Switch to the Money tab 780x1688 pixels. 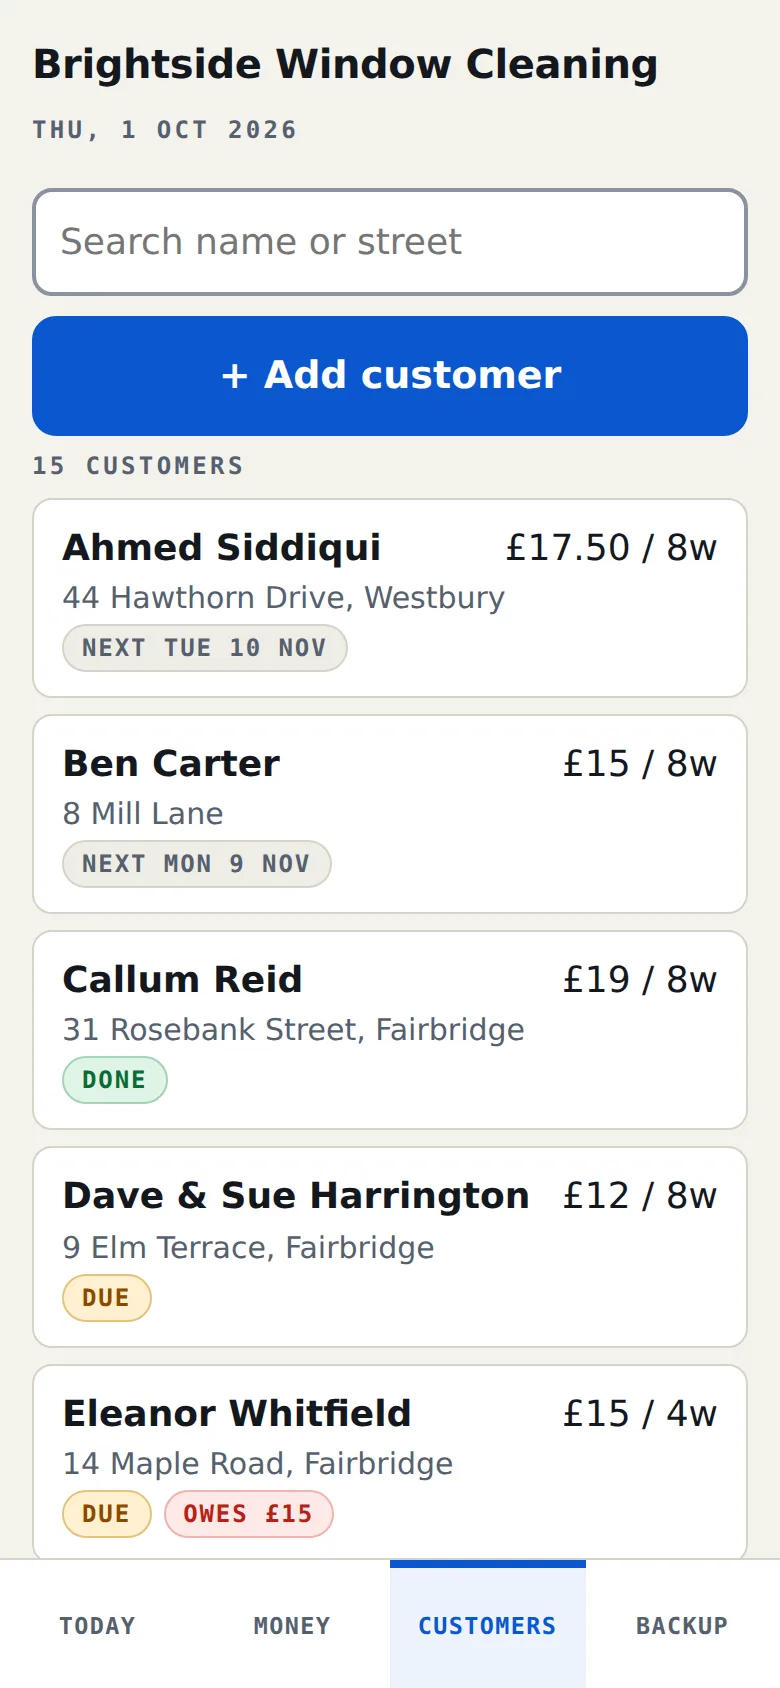(x=292, y=1625)
